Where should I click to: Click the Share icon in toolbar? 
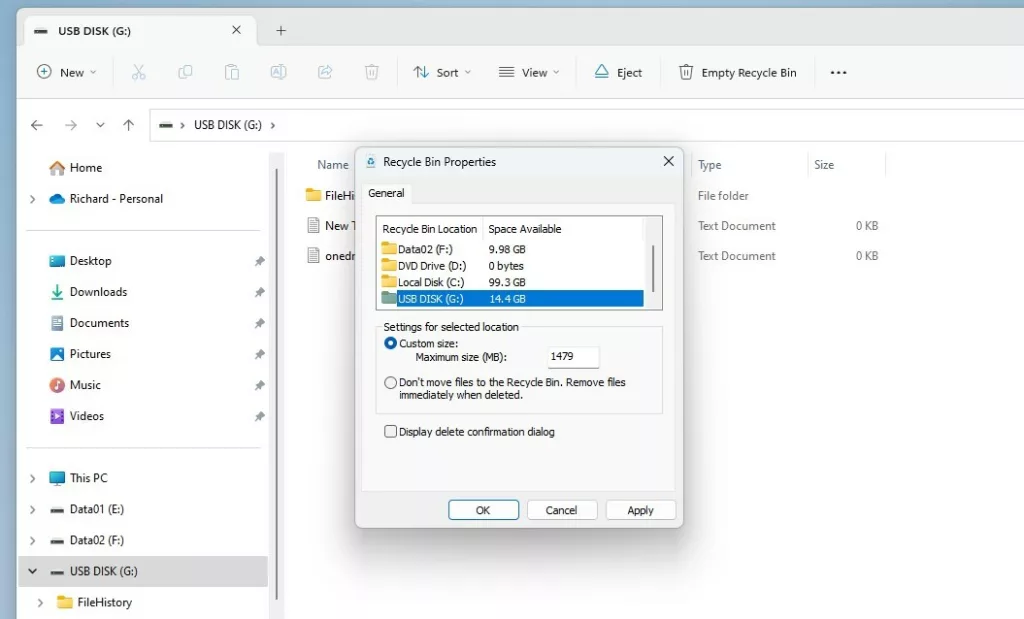325,72
